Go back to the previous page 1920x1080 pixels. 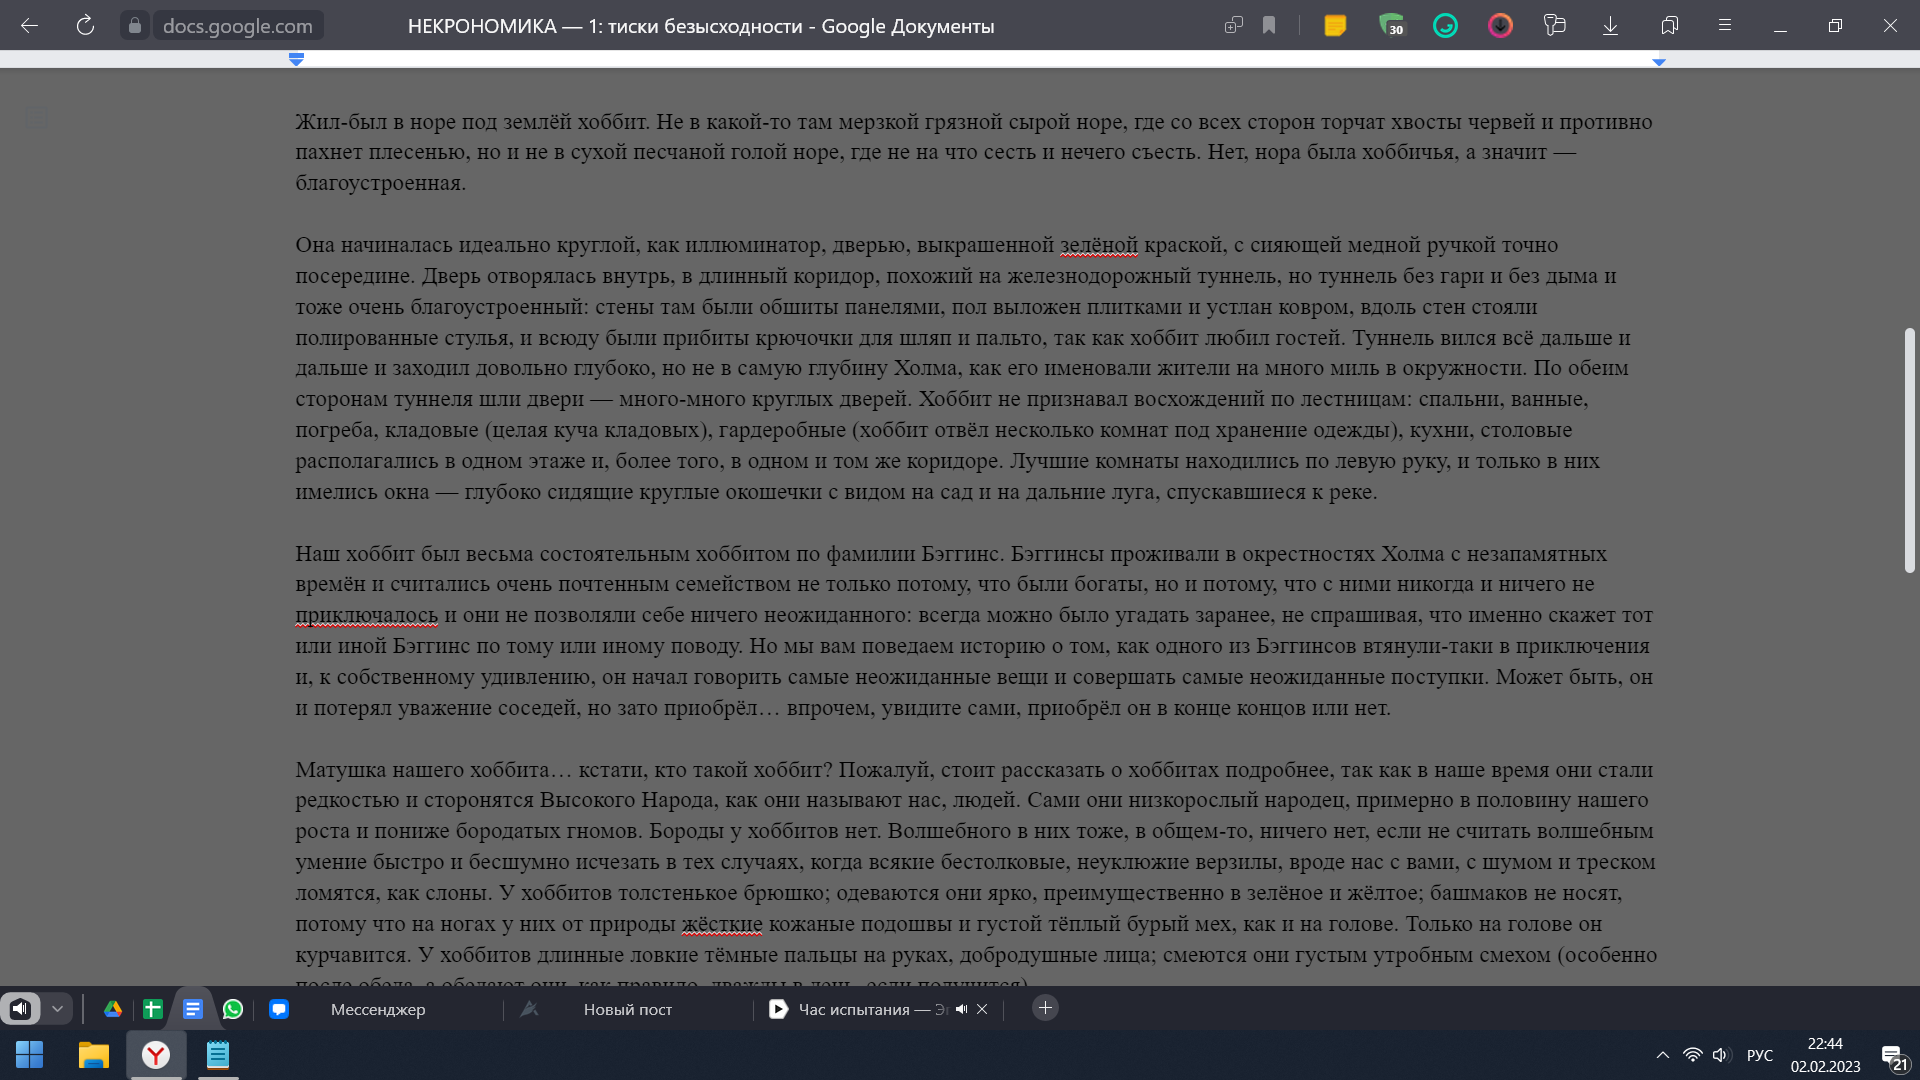pos(30,26)
